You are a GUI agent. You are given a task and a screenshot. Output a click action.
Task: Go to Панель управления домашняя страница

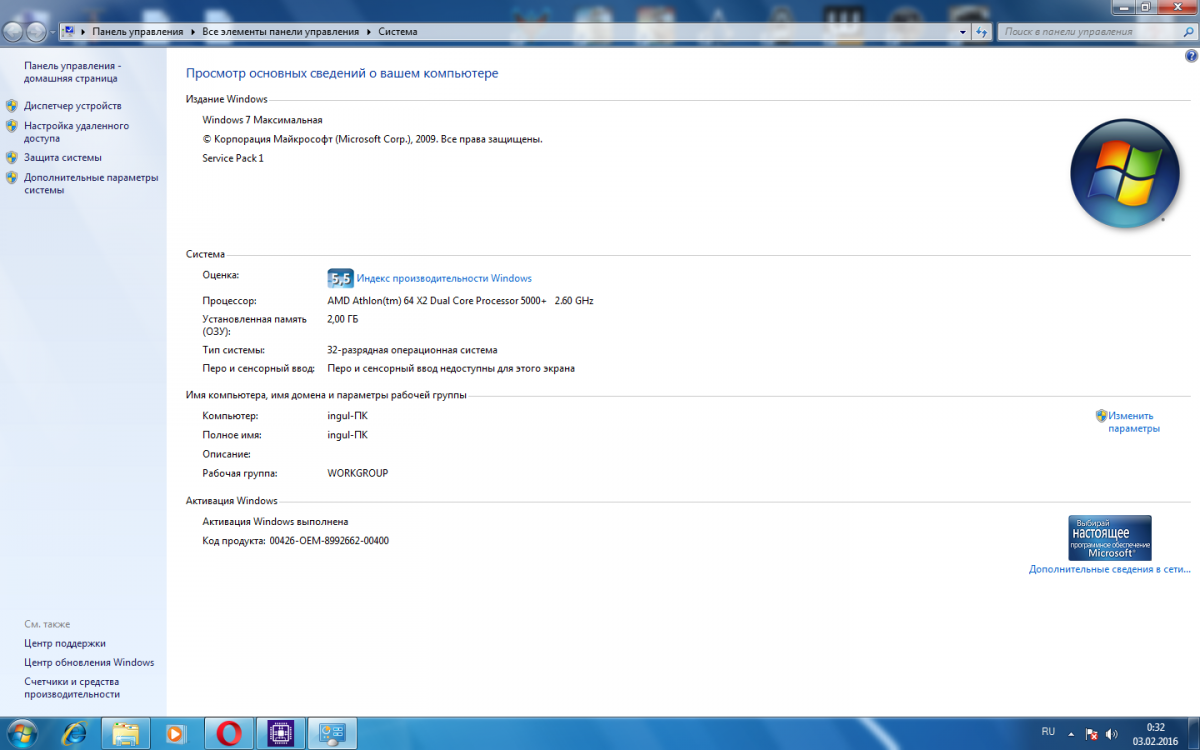click(x=72, y=71)
